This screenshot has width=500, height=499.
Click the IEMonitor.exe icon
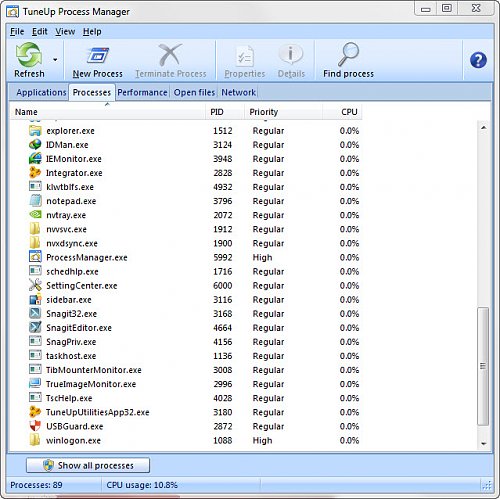pos(35,159)
